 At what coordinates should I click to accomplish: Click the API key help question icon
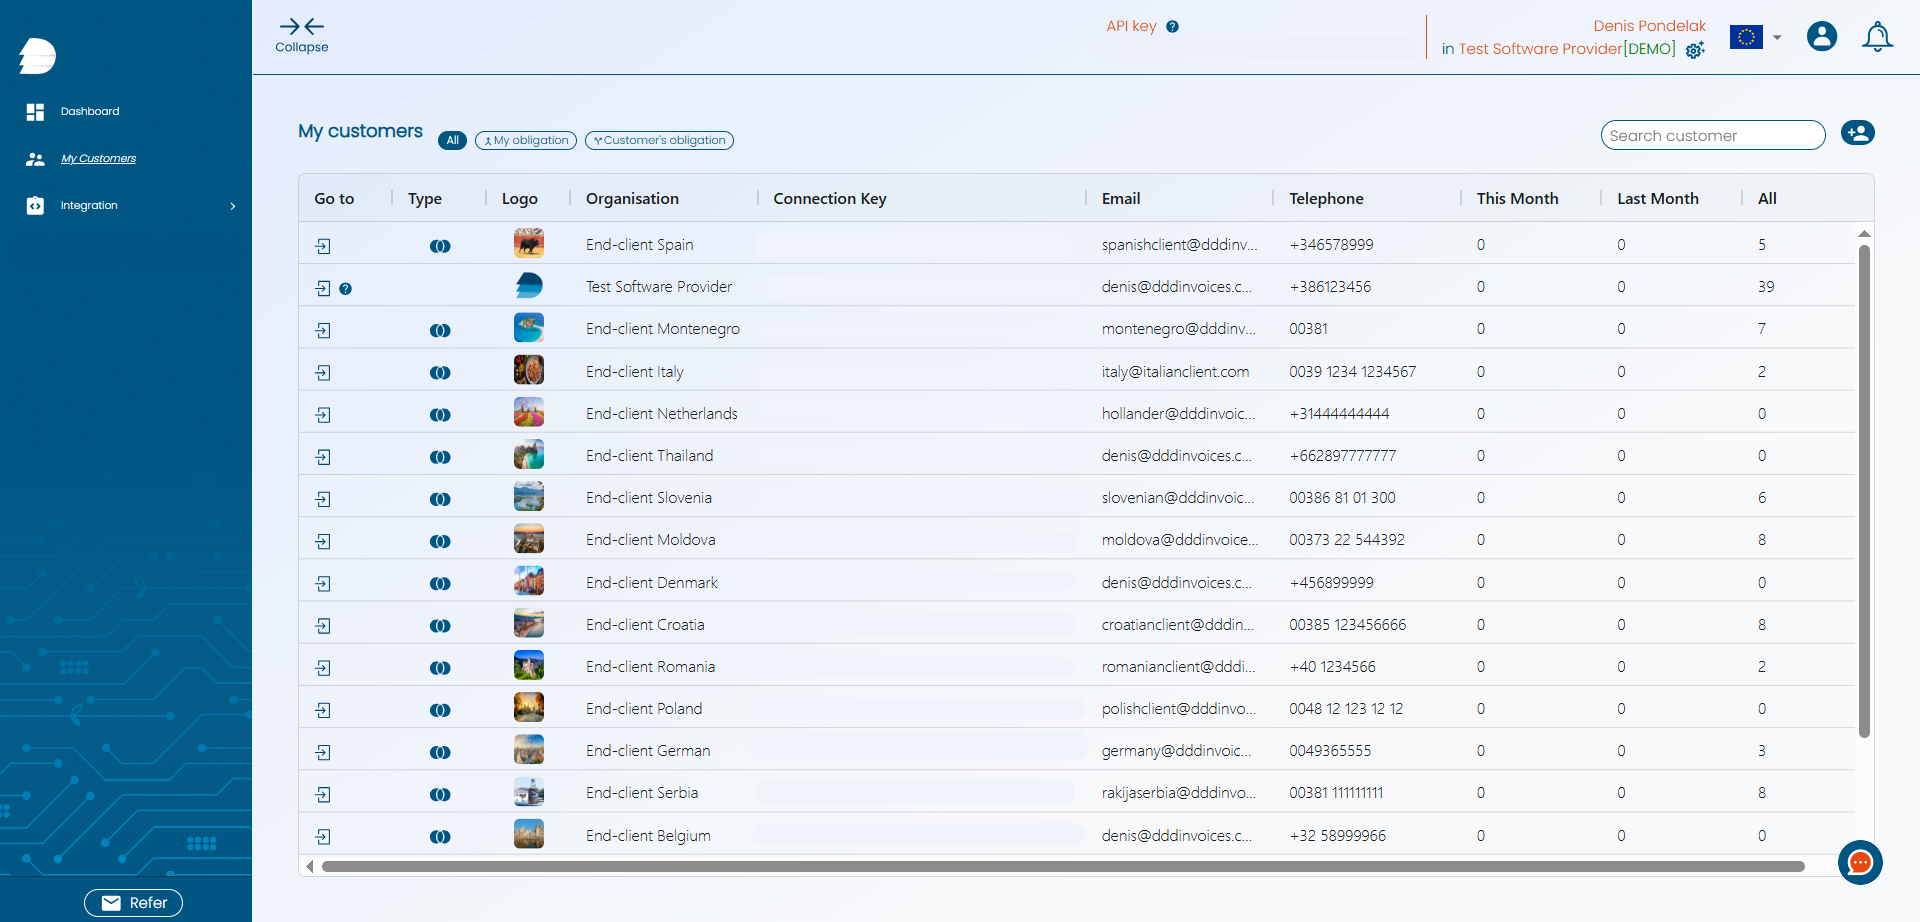1173,27
